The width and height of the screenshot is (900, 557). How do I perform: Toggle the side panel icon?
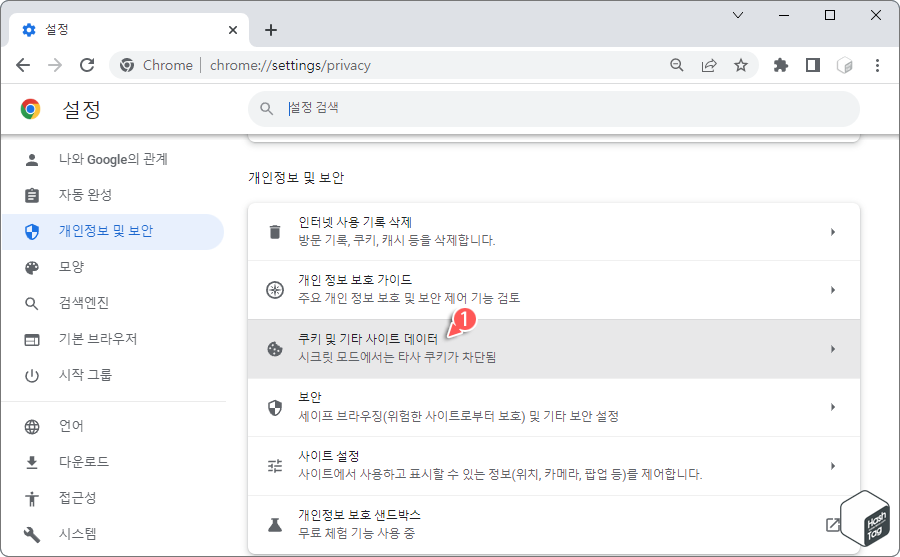coord(813,65)
